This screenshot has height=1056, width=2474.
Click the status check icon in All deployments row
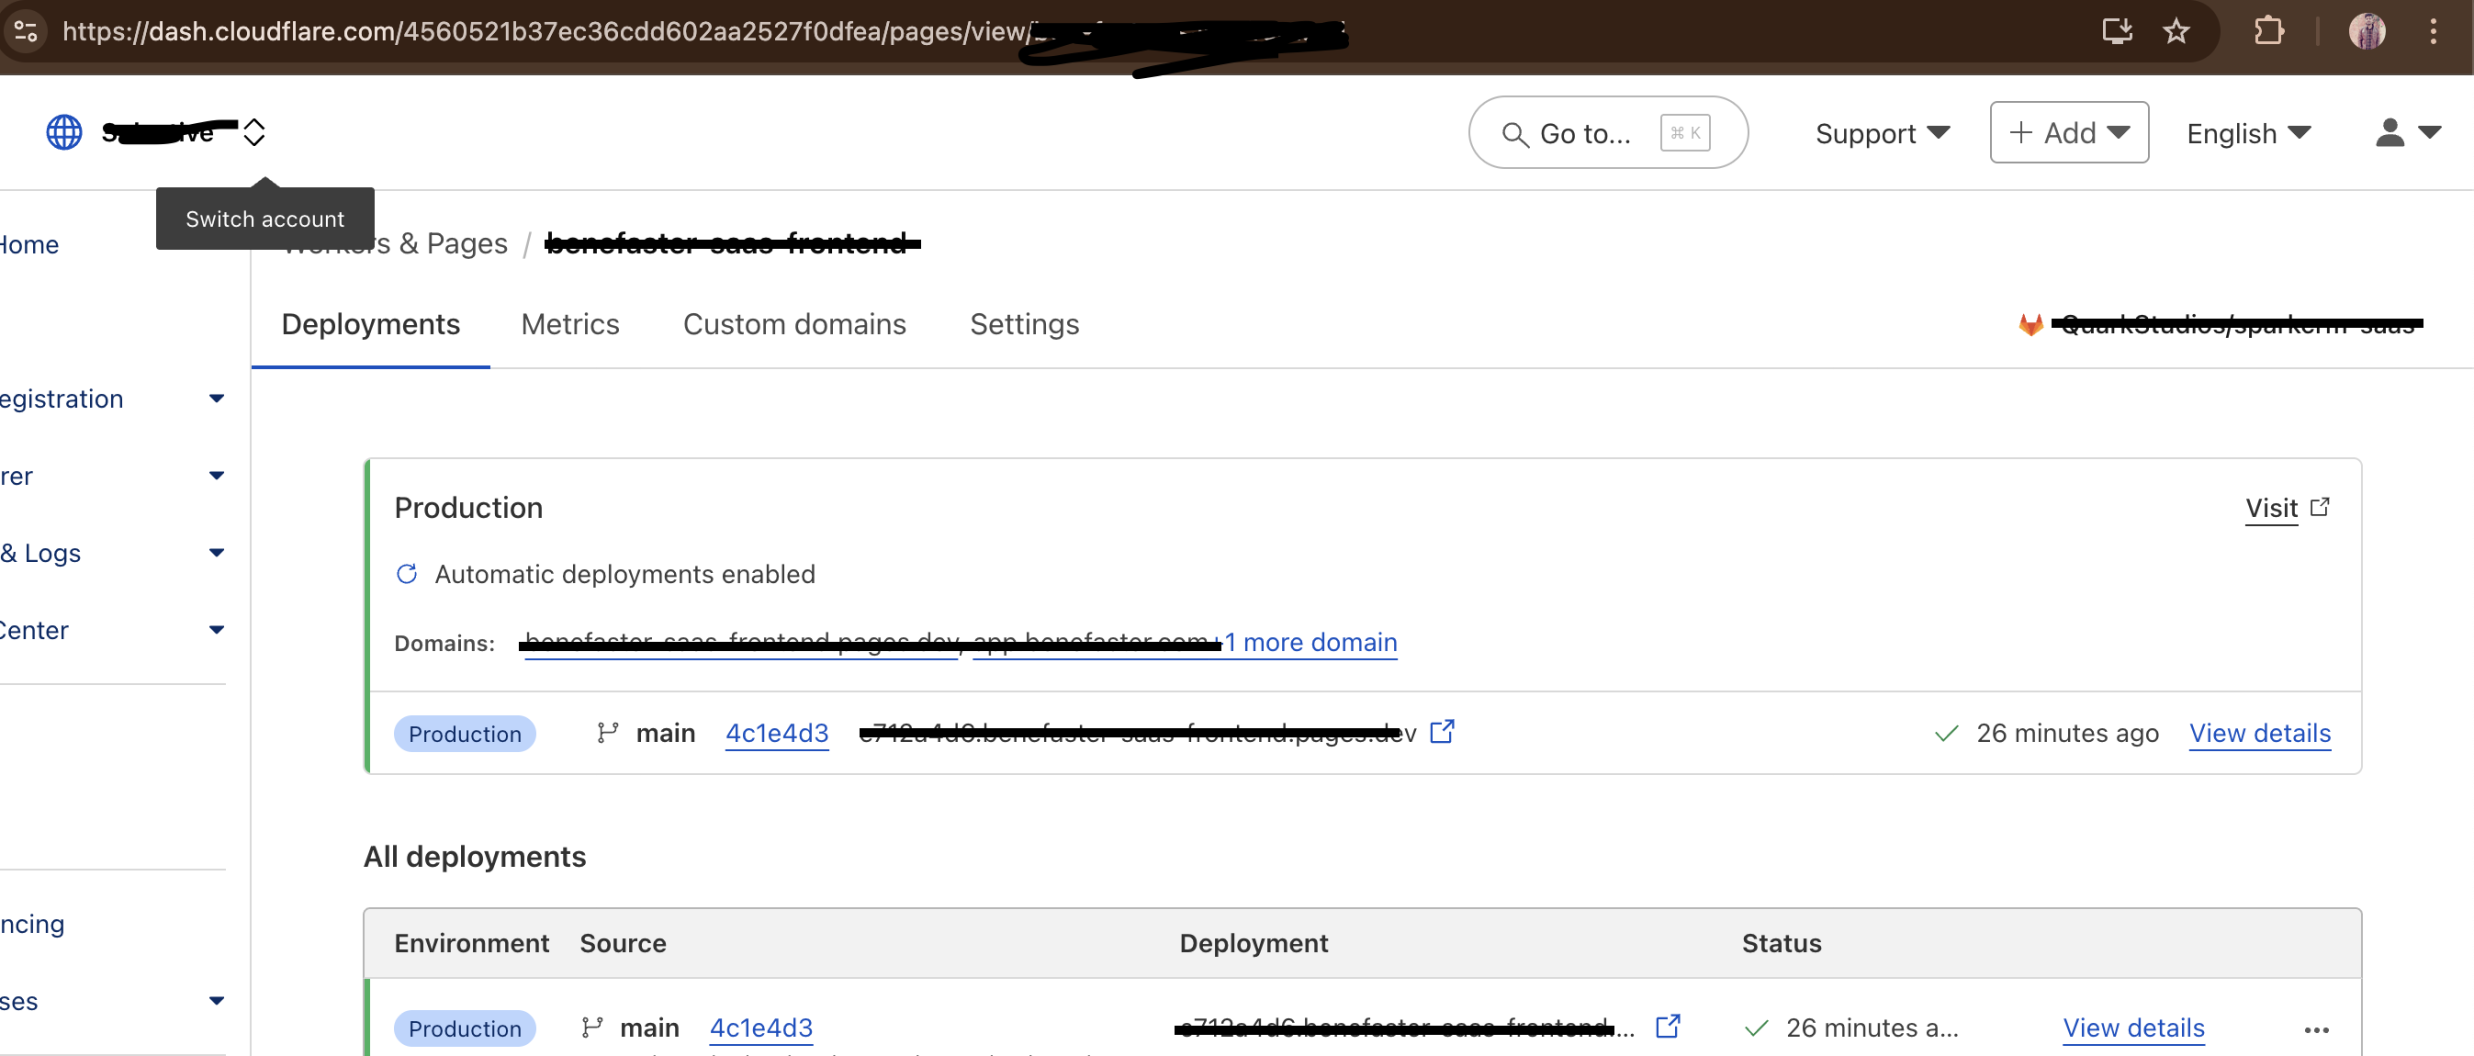click(x=1756, y=1029)
